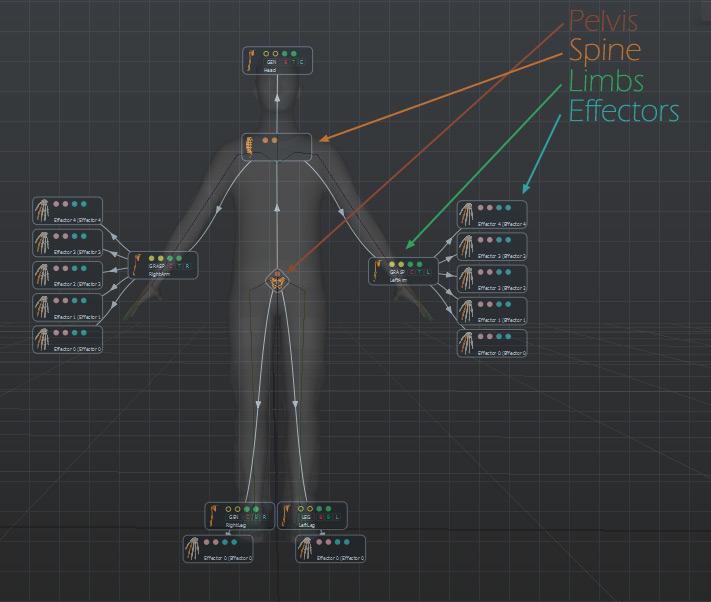This screenshot has height=602, width=711.
Task: Click the GEN tag on Head node
Action: pyautogui.click(x=271, y=62)
